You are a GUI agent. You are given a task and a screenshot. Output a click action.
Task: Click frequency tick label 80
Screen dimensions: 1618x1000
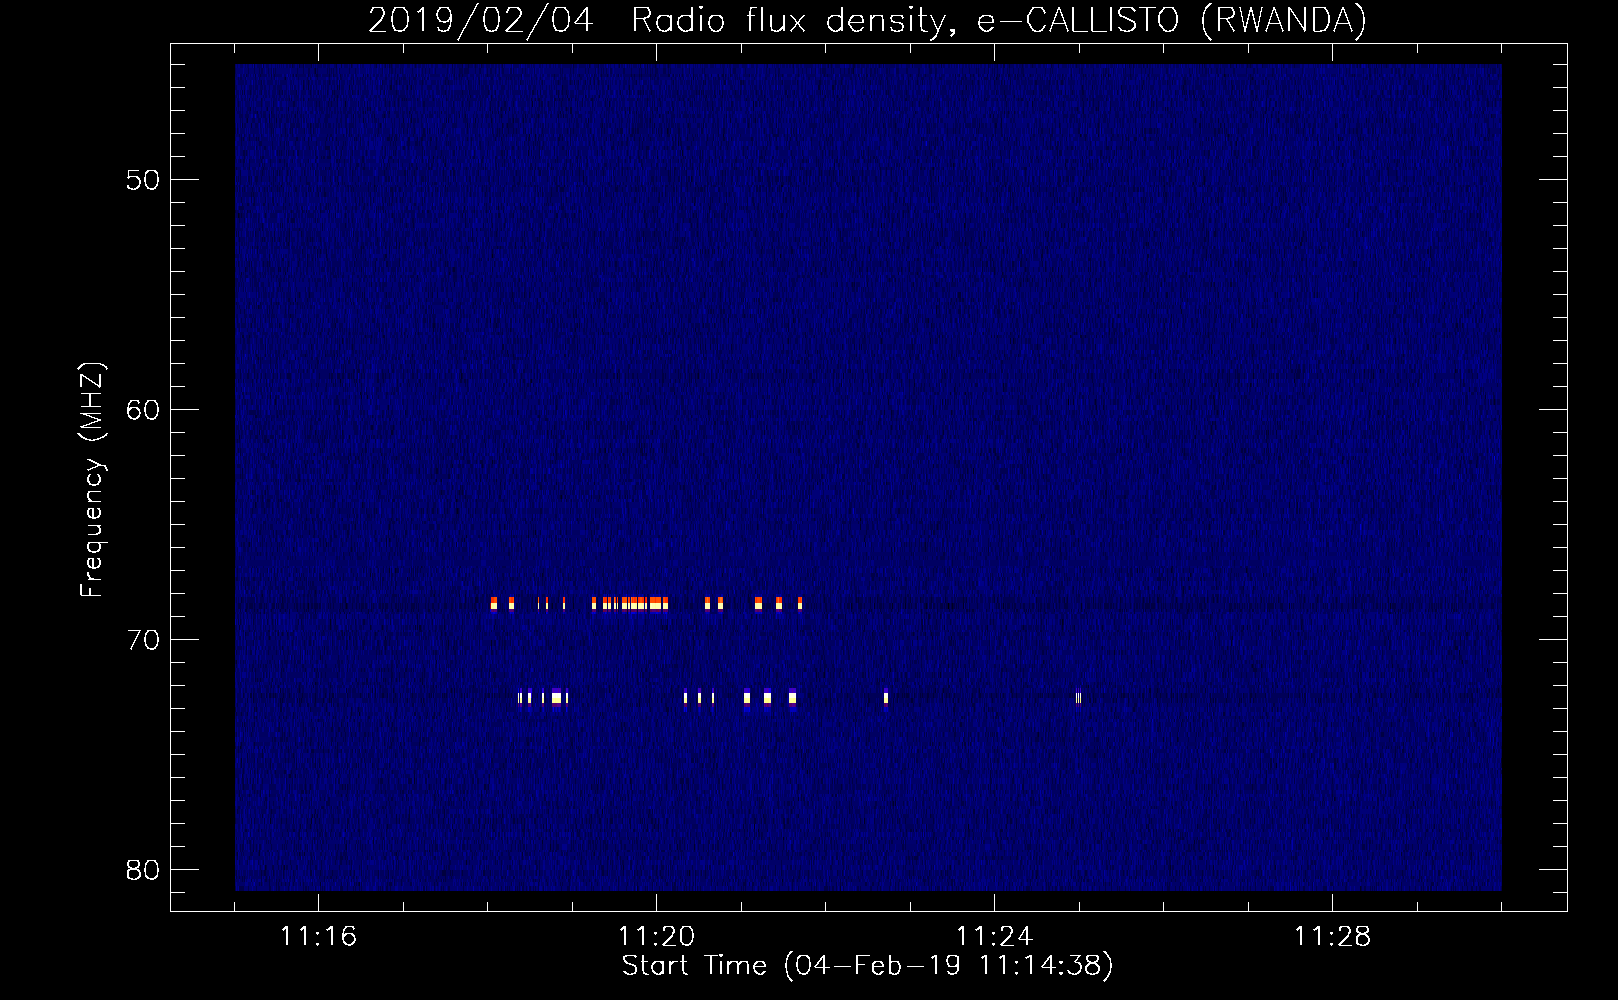143,870
